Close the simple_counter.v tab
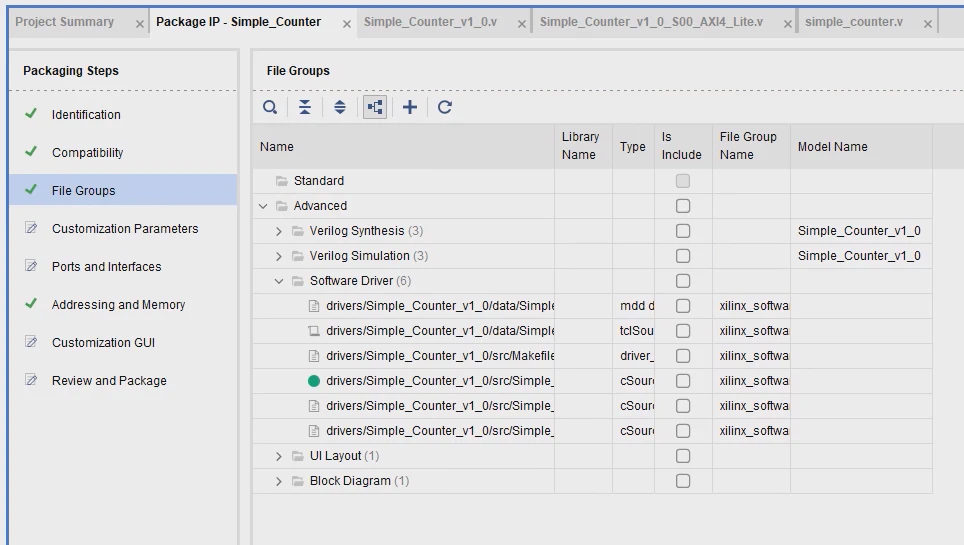Screen dimensions: 964x545 point(928,24)
